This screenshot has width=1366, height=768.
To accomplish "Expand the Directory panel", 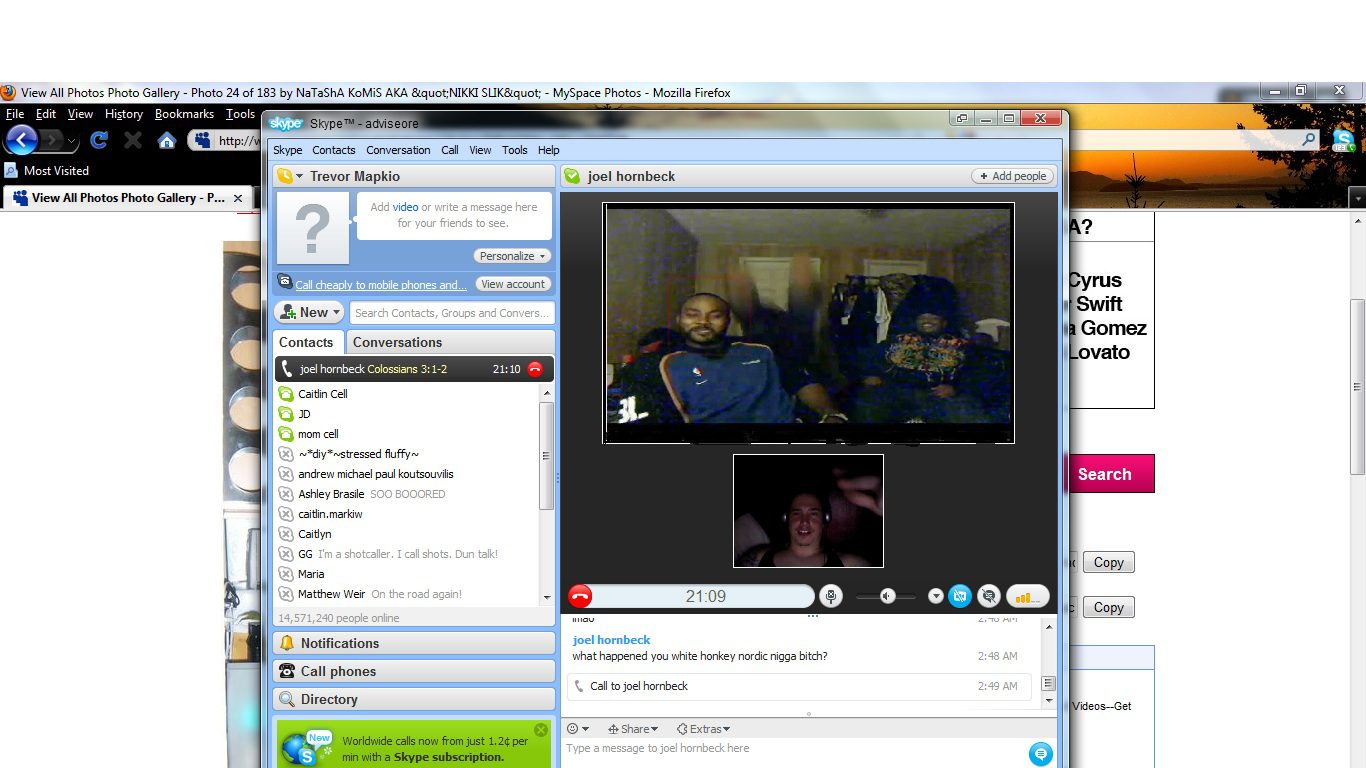I will pos(414,699).
